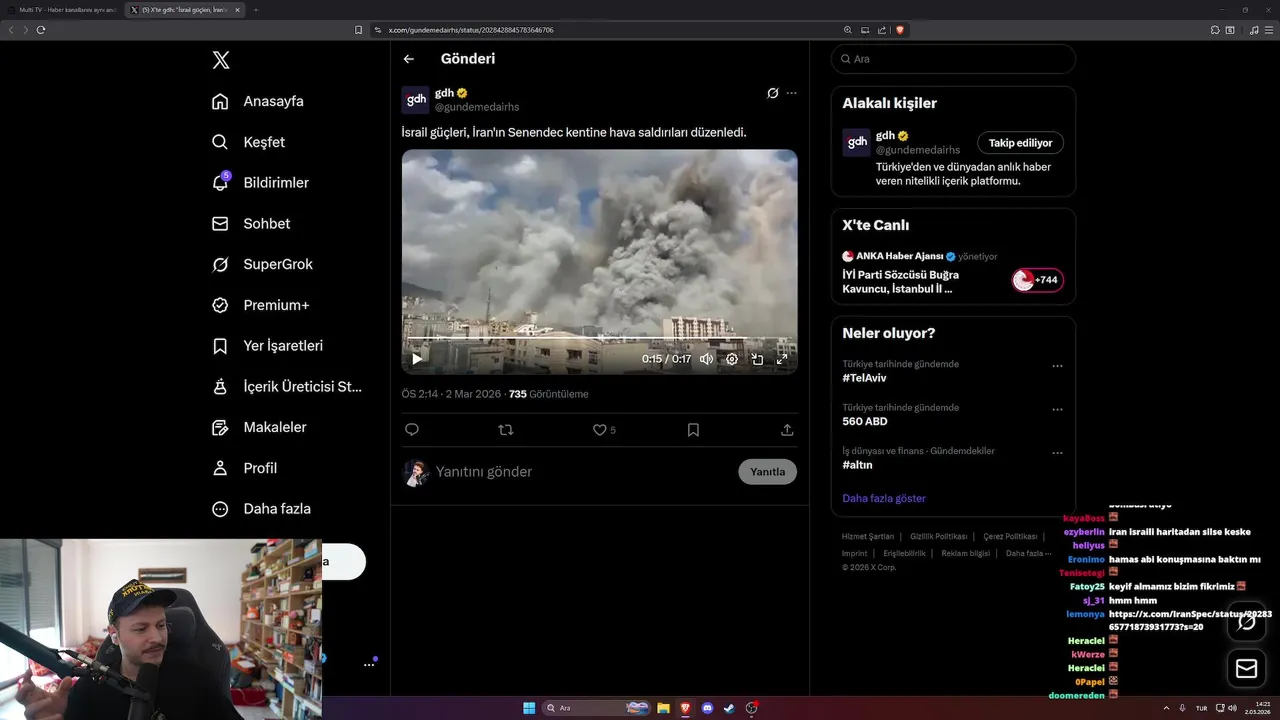Click the address bar URL
This screenshot has width=1280, height=720.
point(471,30)
